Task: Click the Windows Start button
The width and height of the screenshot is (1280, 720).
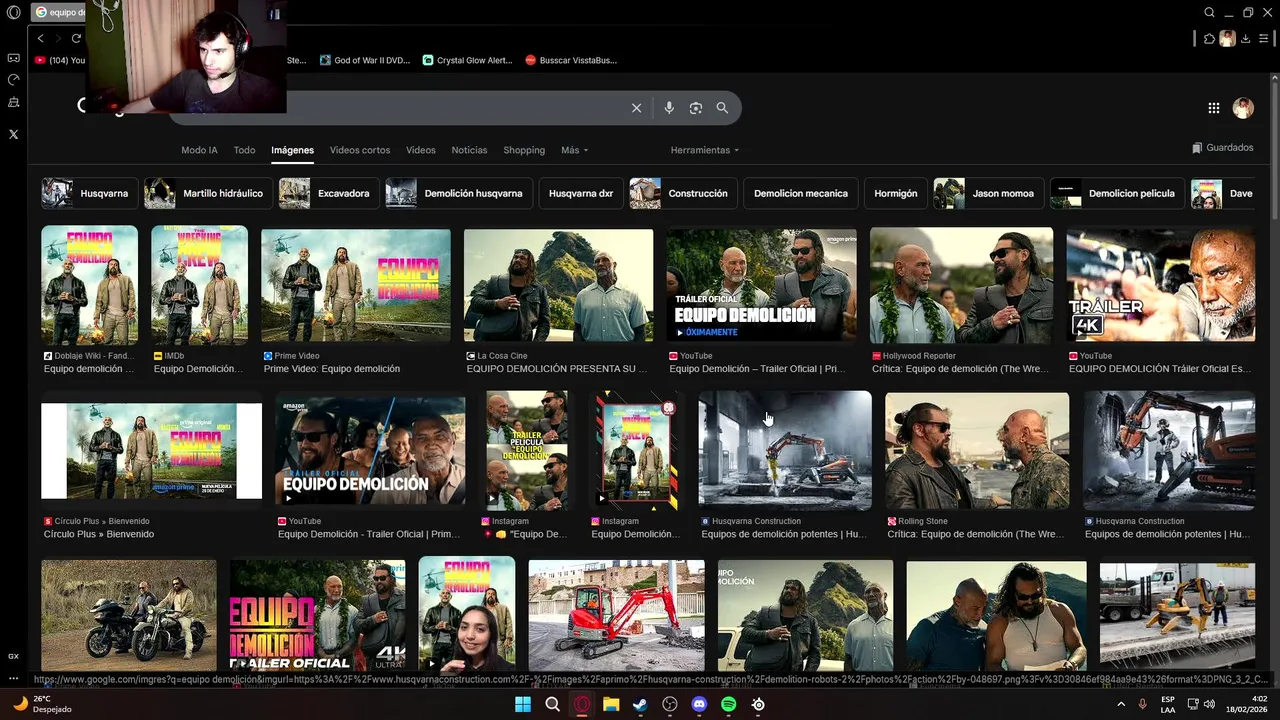Action: [x=523, y=704]
